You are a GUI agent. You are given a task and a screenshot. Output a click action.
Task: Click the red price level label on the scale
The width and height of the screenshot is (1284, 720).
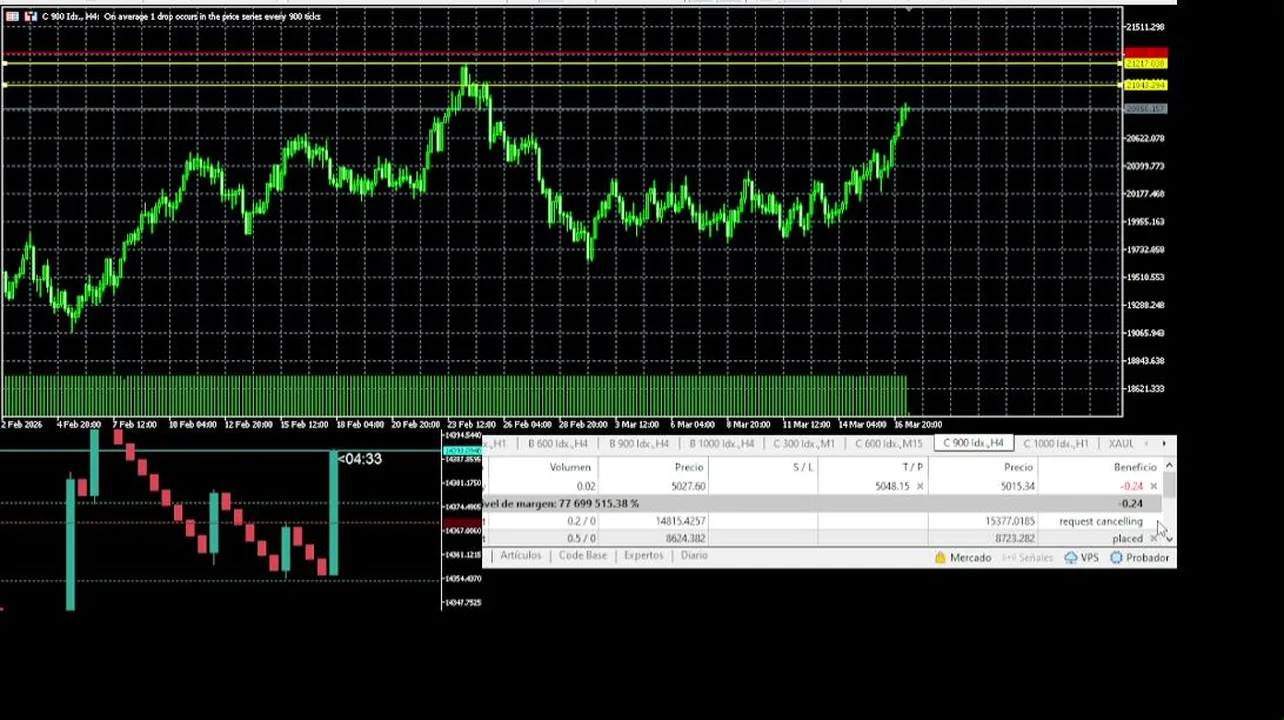click(1145, 52)
